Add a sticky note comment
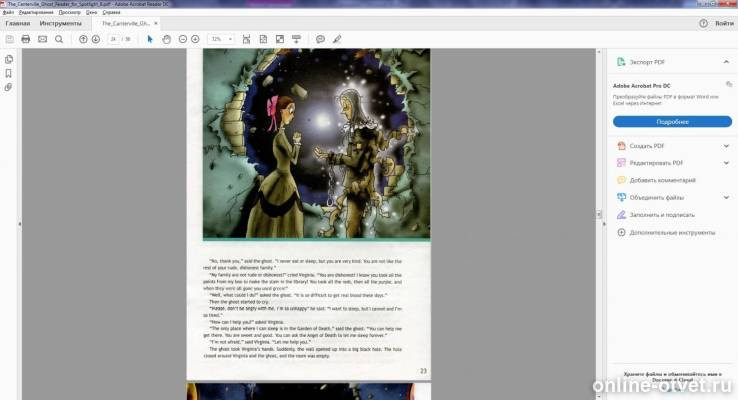 321,39
